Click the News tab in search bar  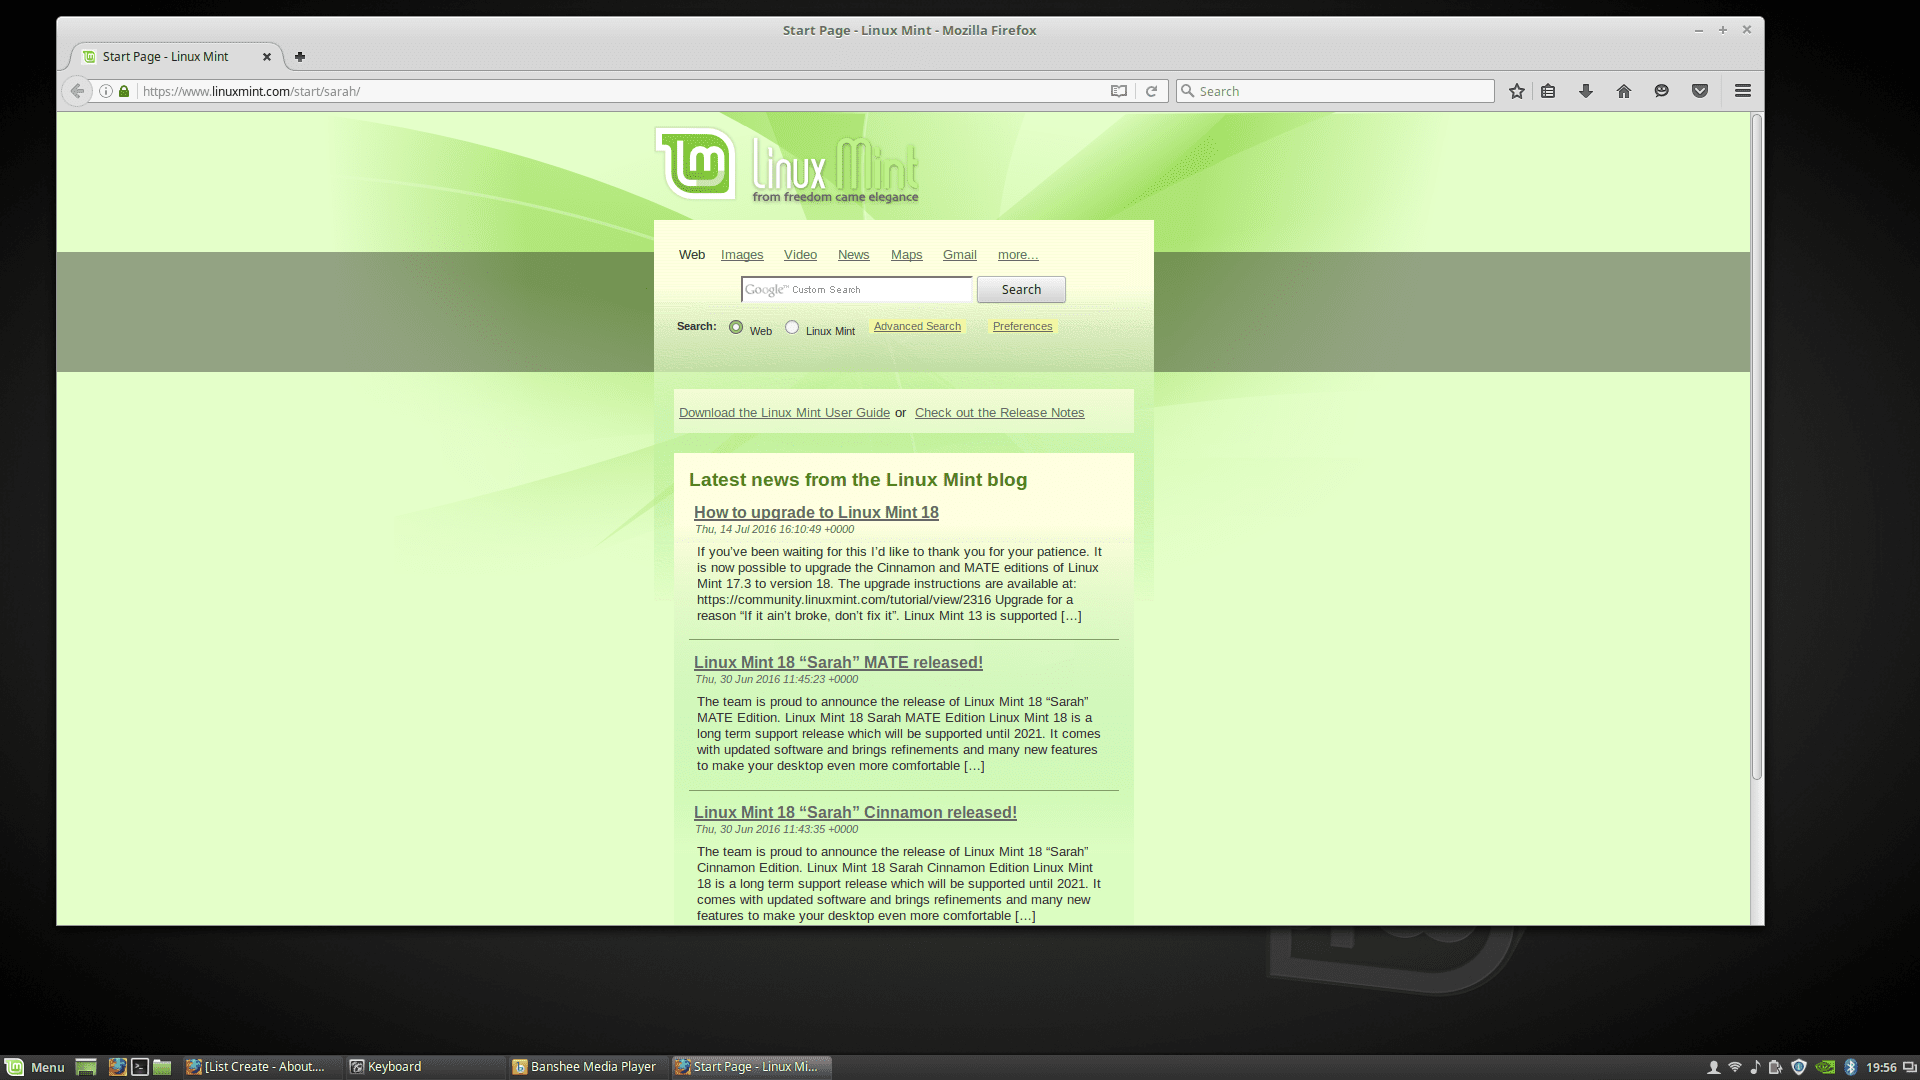(x=853, y=255)
